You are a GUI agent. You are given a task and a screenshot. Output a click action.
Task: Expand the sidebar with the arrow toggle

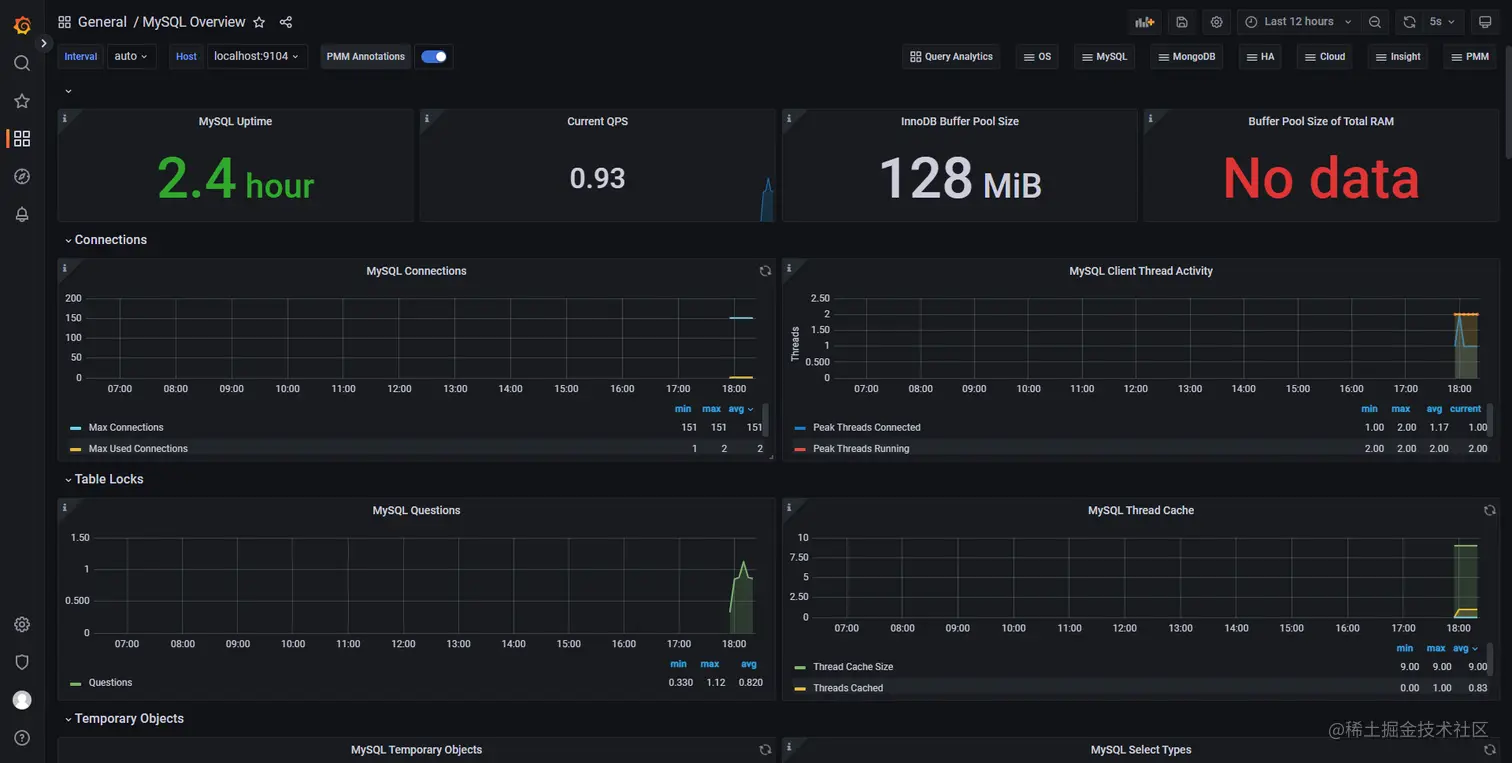pos(44,43)
